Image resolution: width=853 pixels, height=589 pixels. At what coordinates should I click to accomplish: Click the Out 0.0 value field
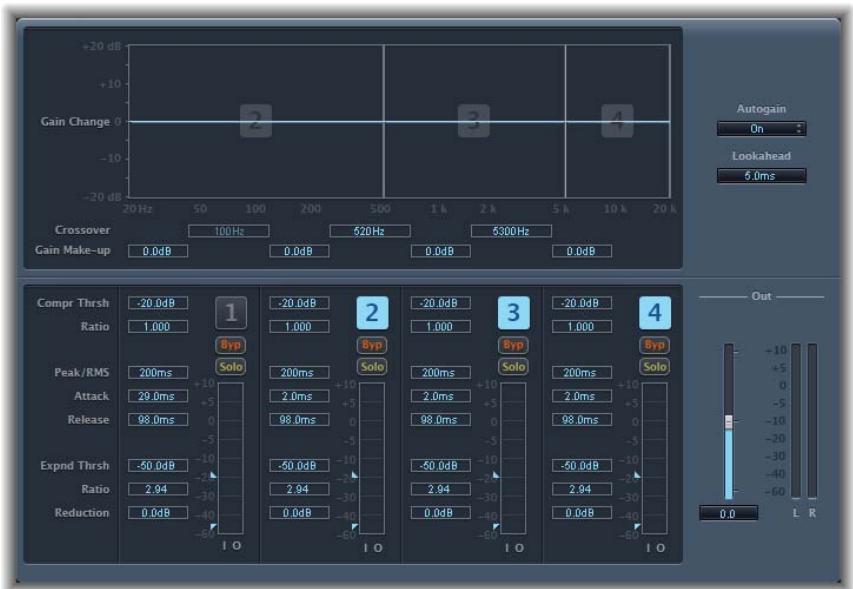[728, 513]
